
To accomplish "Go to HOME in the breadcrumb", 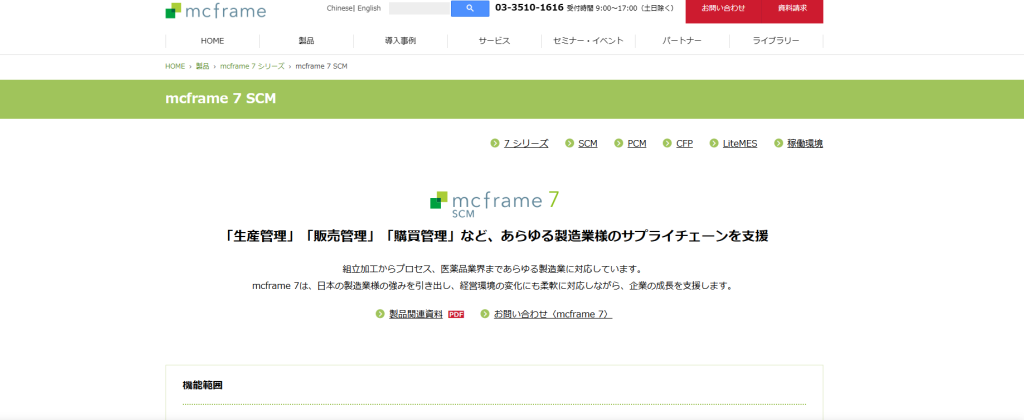I will (x=175, y=67).
